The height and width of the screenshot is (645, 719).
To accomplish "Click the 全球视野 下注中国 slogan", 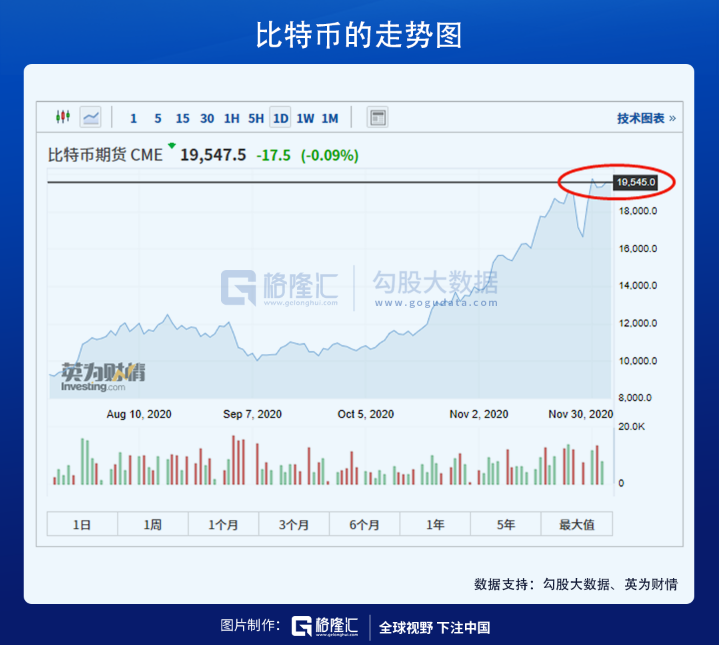I will tap(435, 627).
